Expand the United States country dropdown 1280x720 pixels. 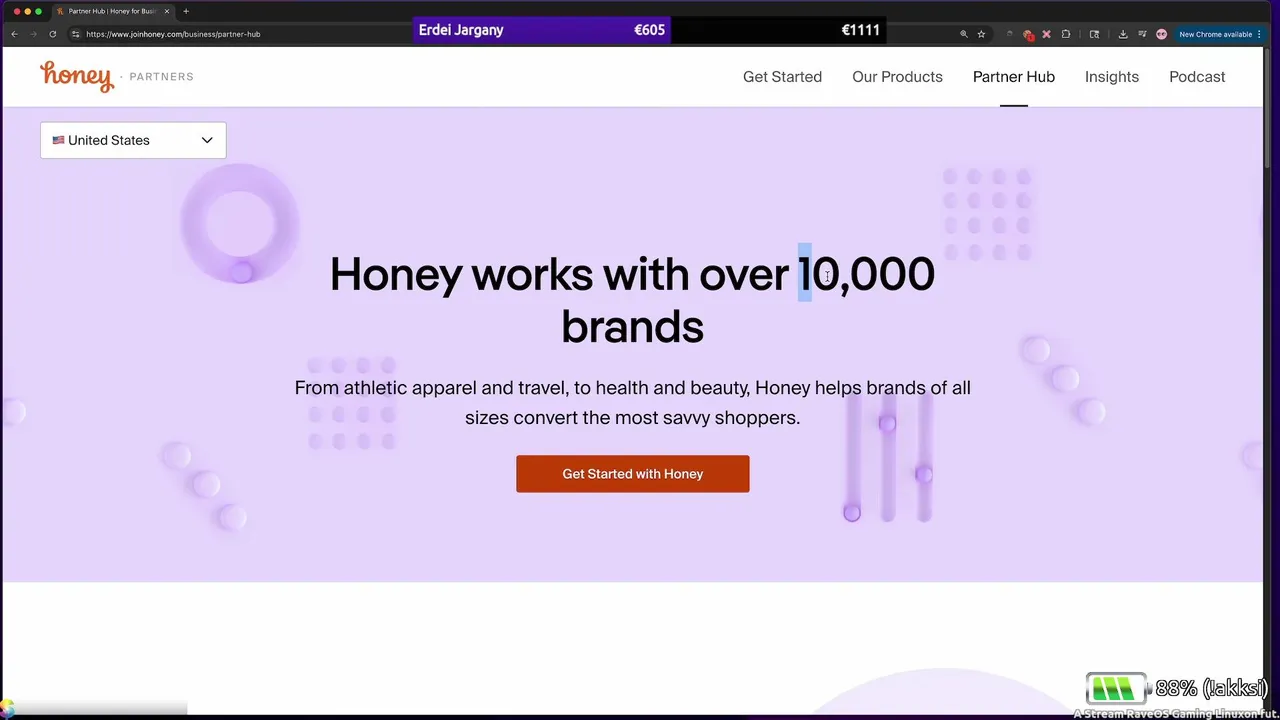(133, 140)
